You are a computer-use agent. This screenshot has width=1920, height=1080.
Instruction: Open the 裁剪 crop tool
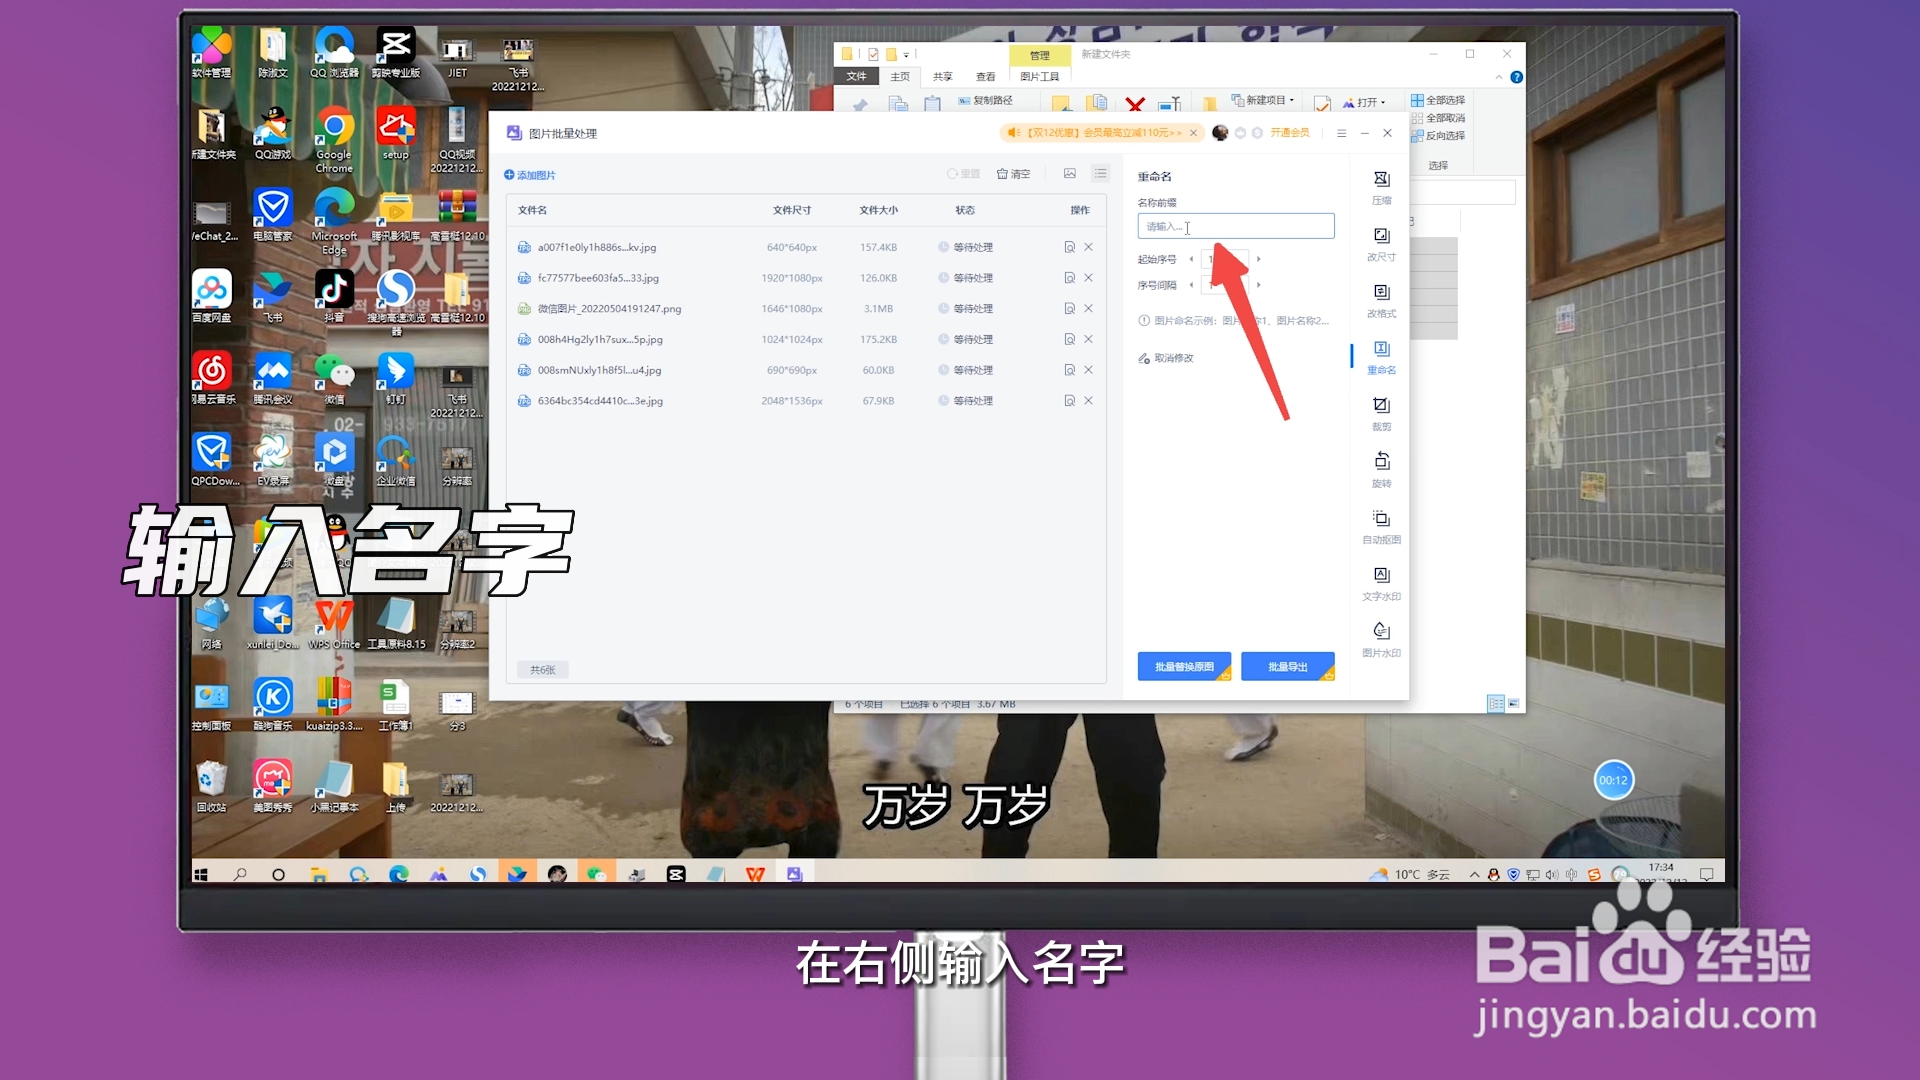tap(1381, 413)
